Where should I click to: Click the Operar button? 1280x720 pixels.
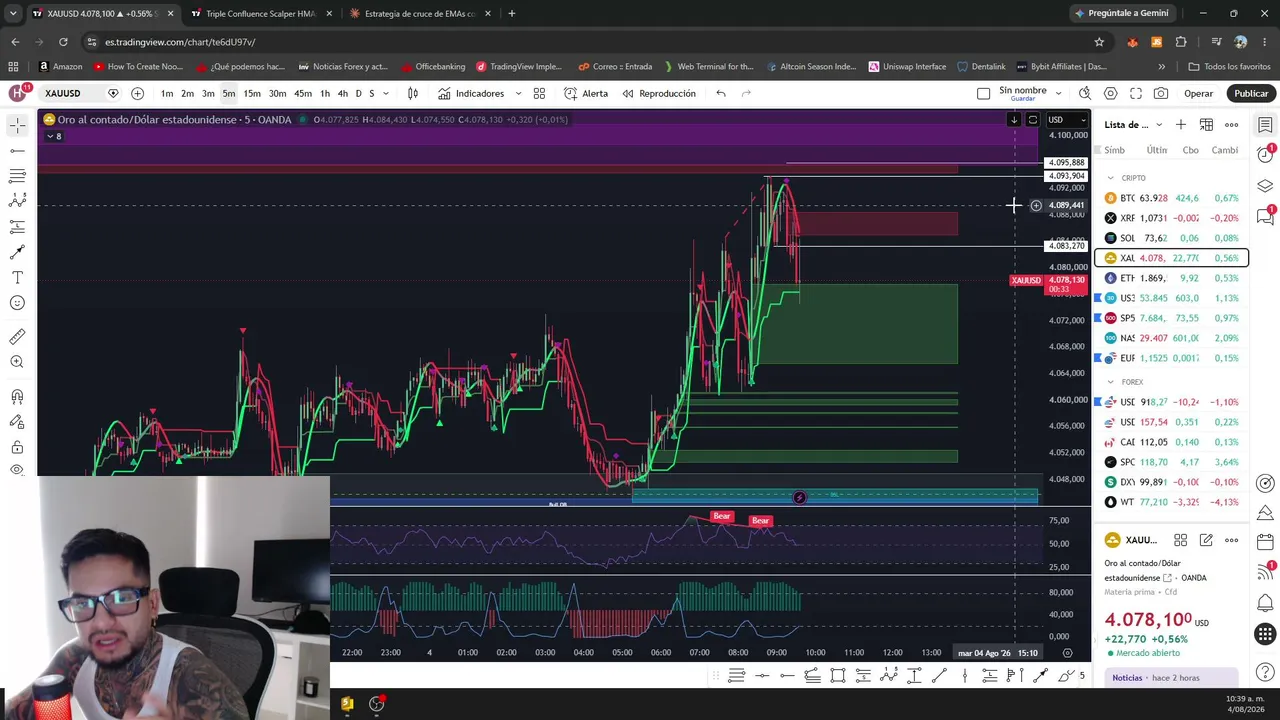[x=1198, y=93]
